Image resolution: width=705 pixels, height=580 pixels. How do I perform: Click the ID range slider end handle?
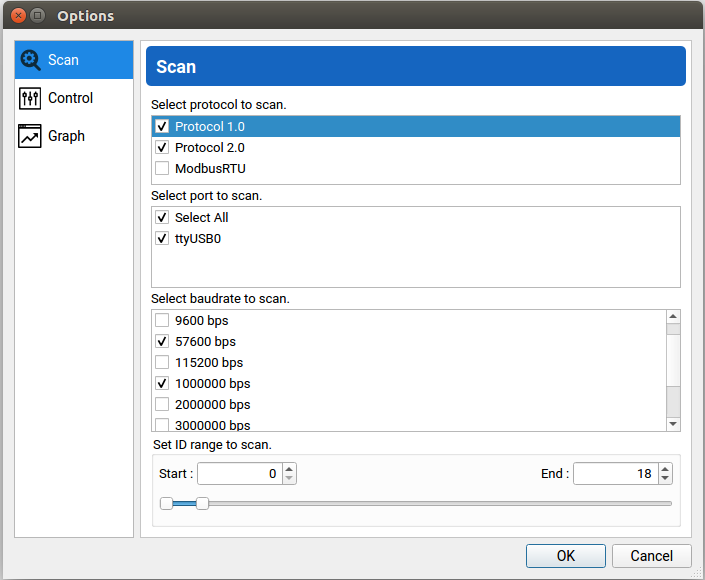tap(202, 504)
